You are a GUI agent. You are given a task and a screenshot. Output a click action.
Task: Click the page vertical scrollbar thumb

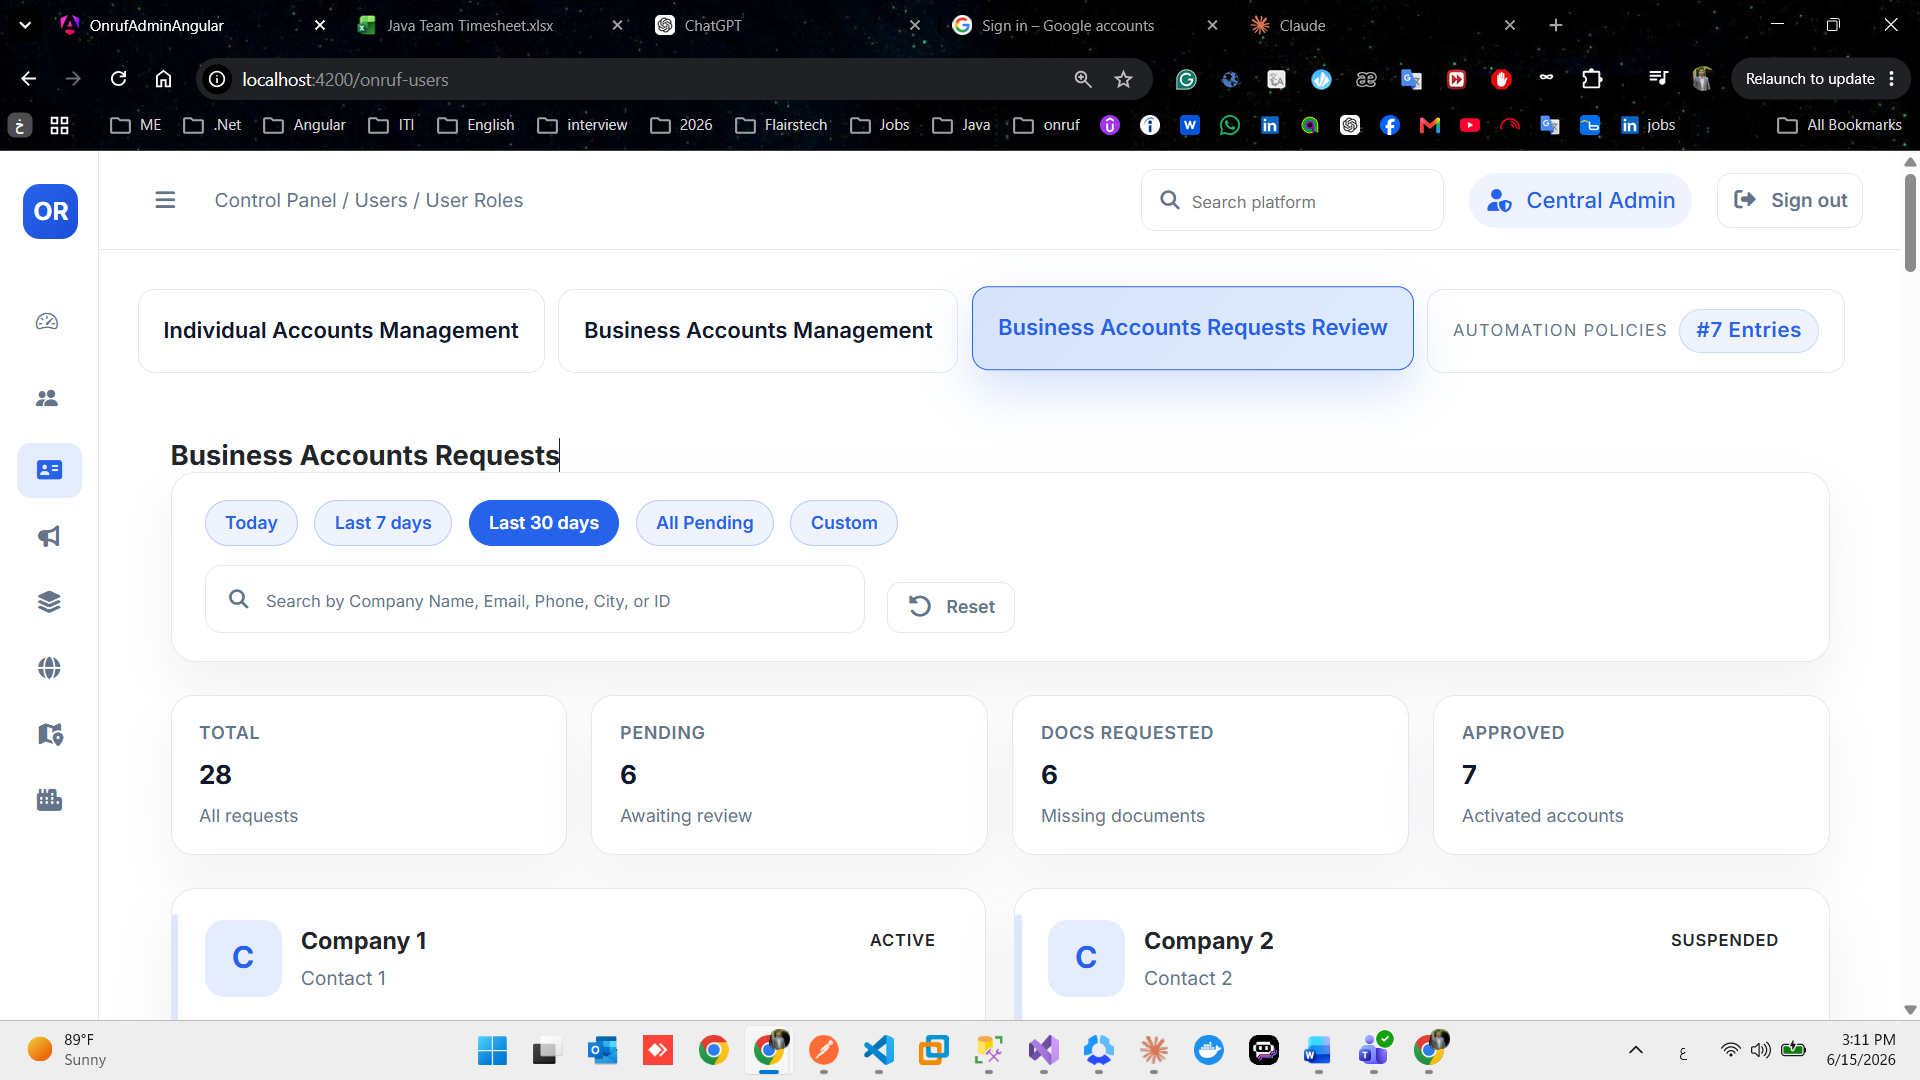[1910, 222]
